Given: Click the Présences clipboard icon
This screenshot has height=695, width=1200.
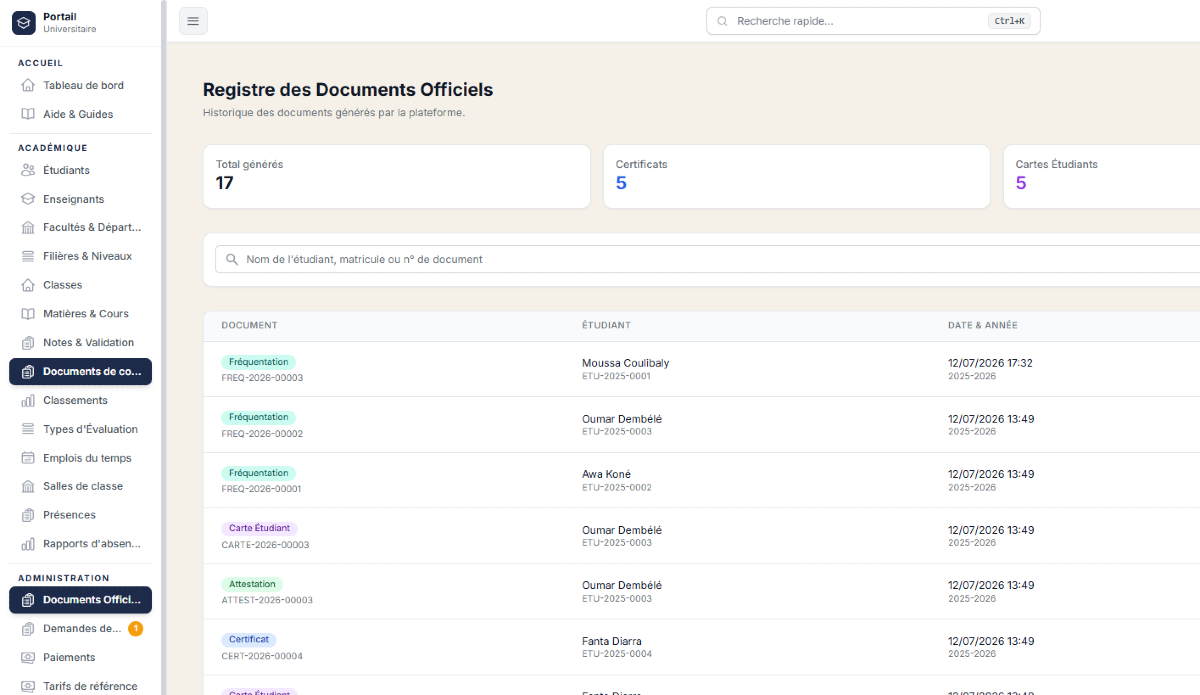Looking at the screenshot, I should 28,515.
